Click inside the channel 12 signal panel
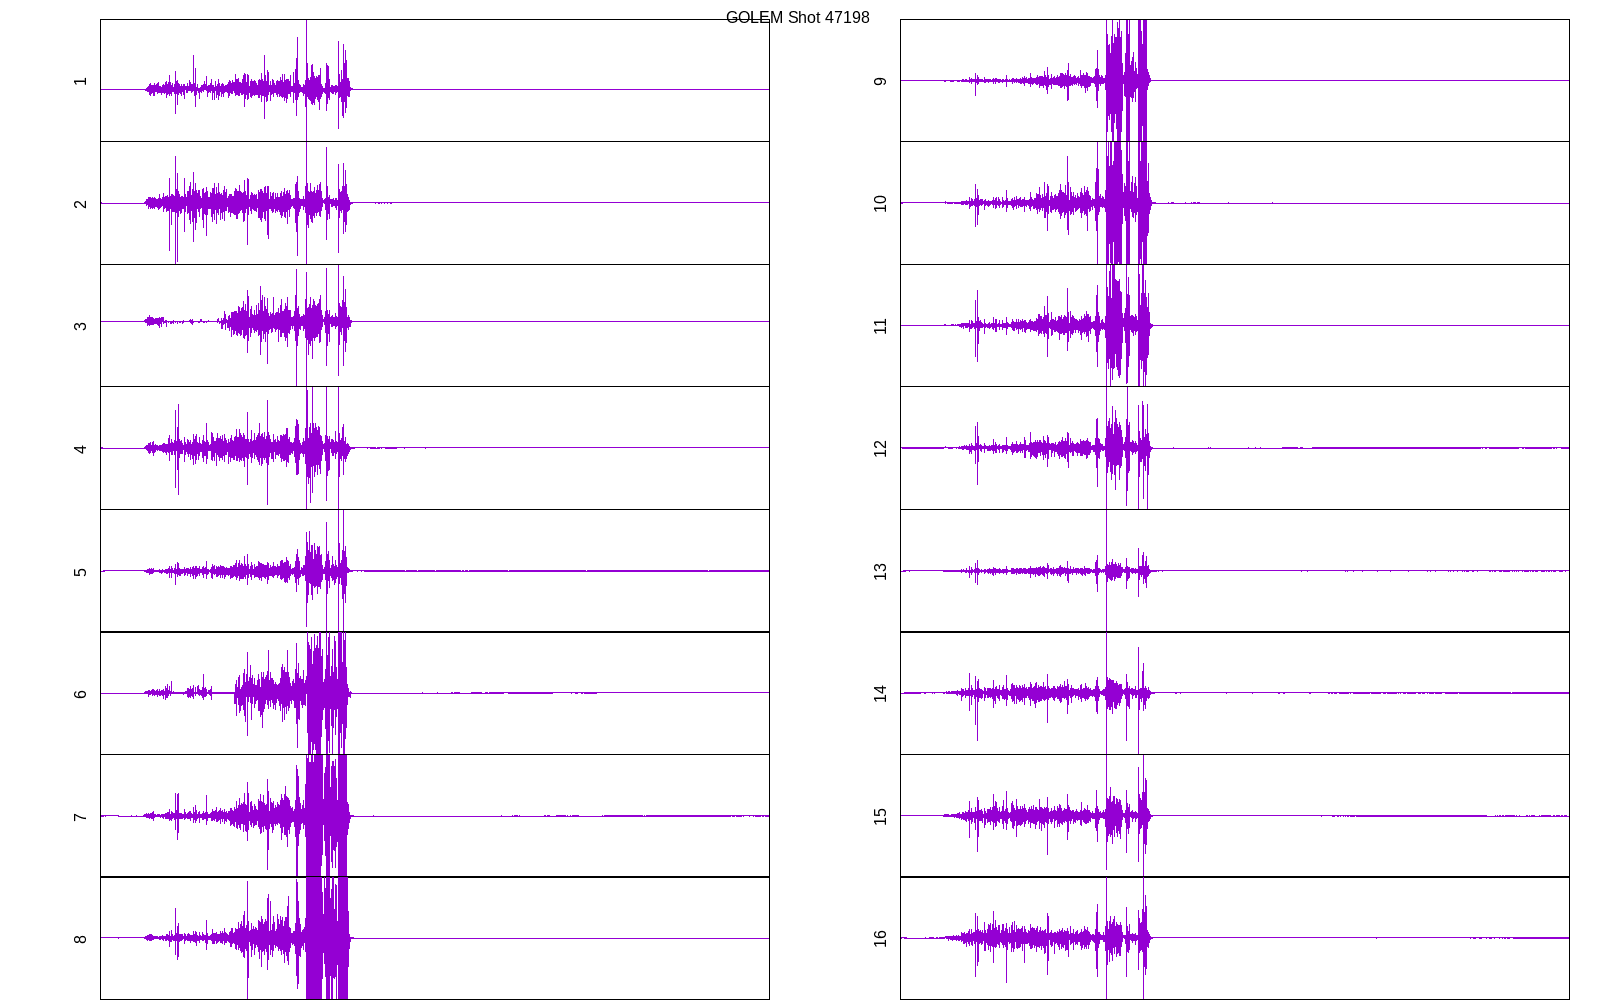The image size is (1600, 1000). coord(1235,448)
